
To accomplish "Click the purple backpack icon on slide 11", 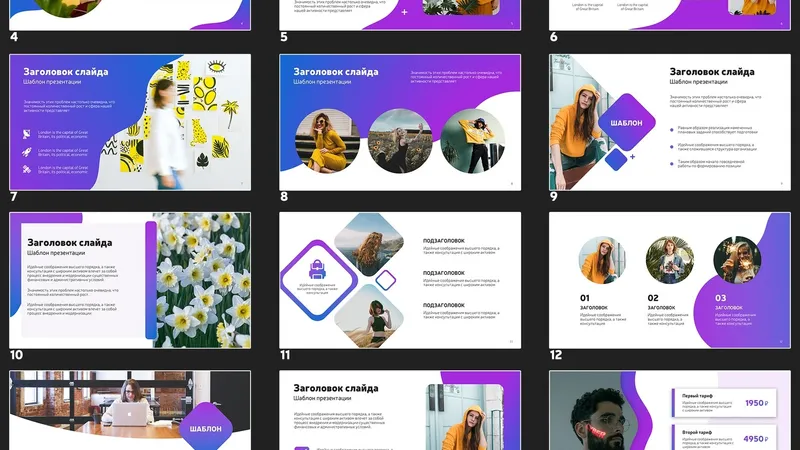I will click(317, 269).
